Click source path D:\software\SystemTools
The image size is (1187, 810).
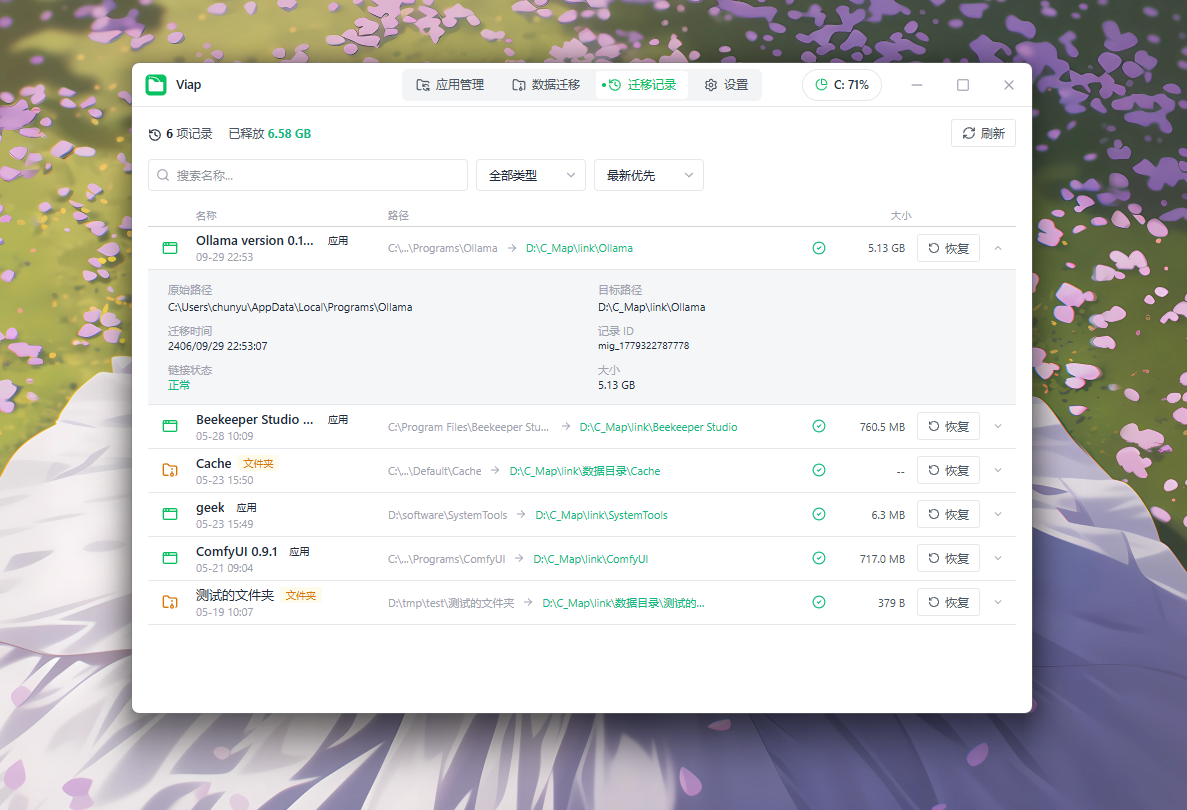pos(447,515)
